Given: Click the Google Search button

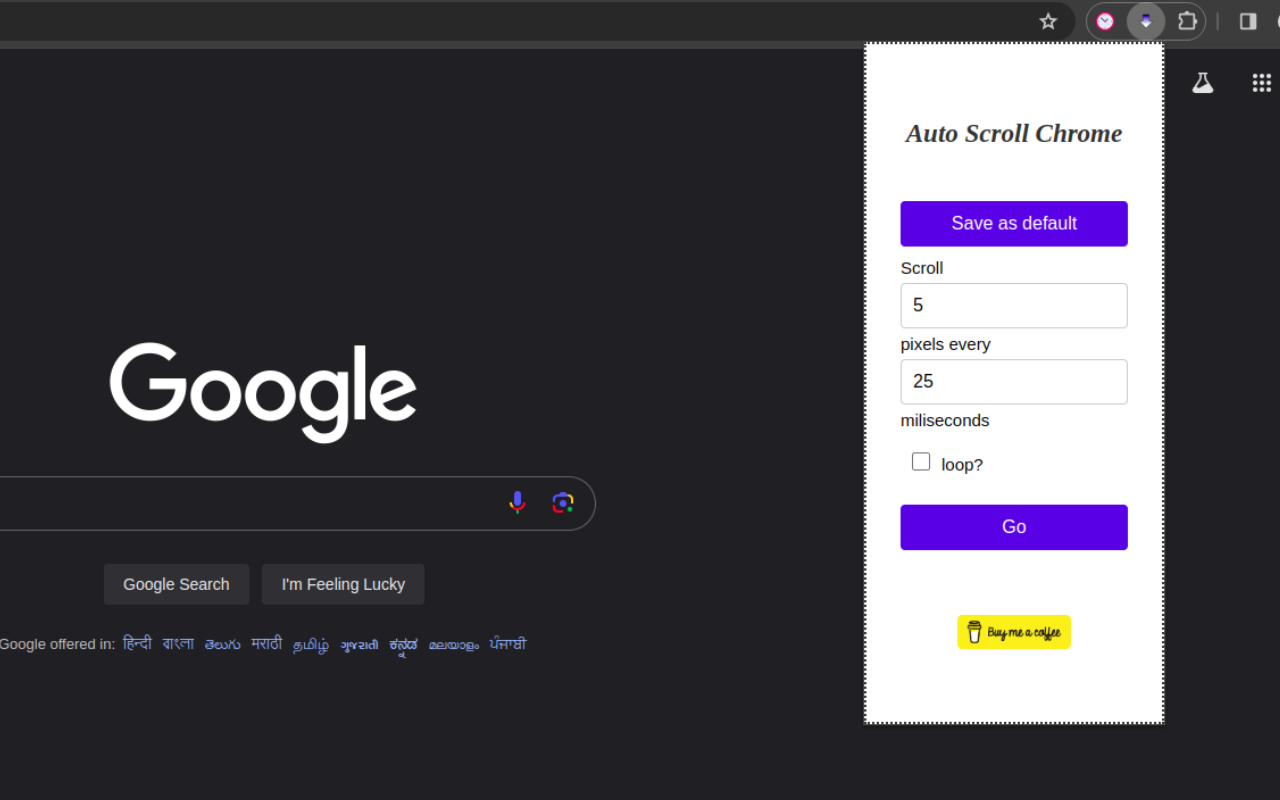Looking at the screenshot, I should click(176, 584).
